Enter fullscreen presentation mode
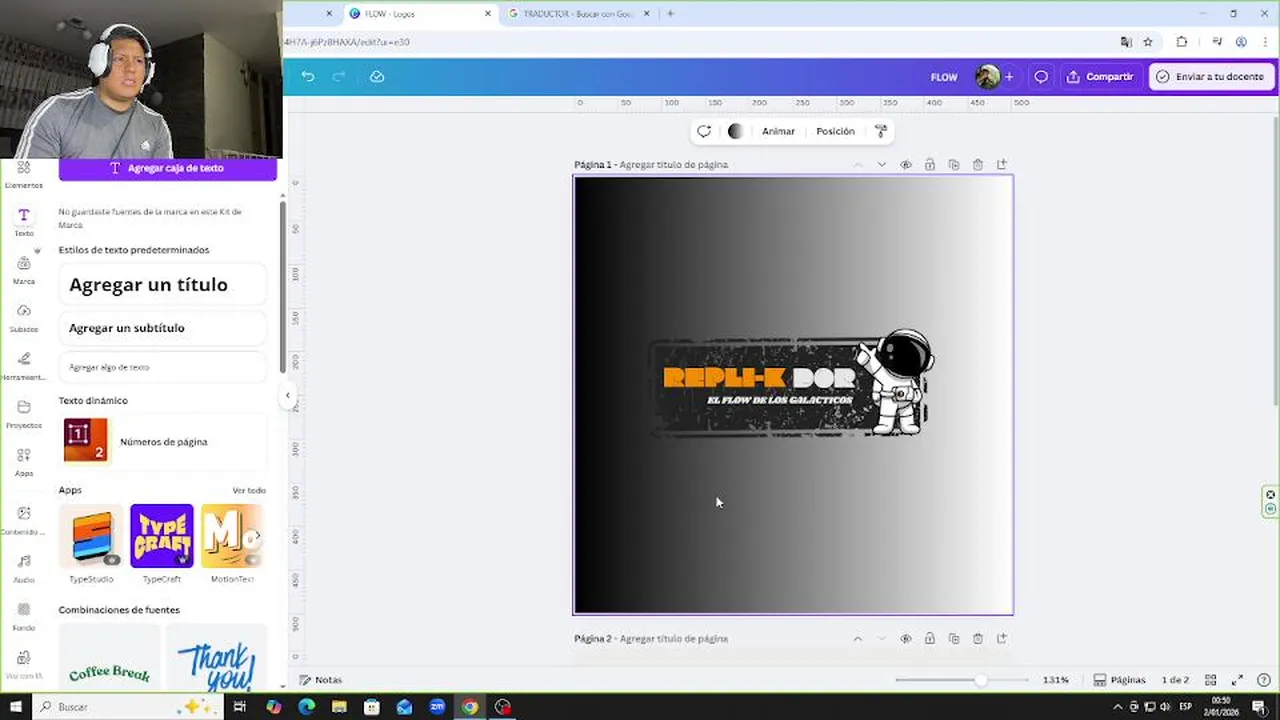The width and height of the screenshot is (1280, 720). tap(1237, 680)
